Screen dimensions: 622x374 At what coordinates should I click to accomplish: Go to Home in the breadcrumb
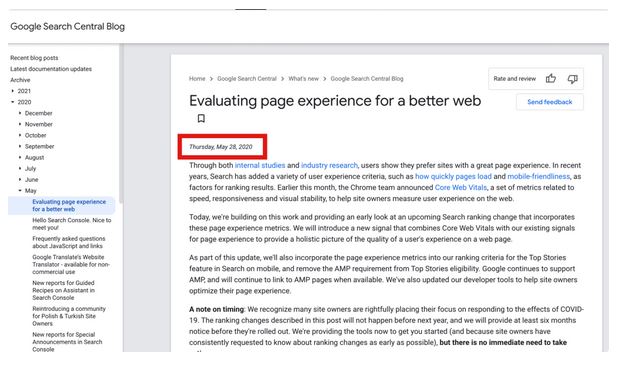(197, 79)
